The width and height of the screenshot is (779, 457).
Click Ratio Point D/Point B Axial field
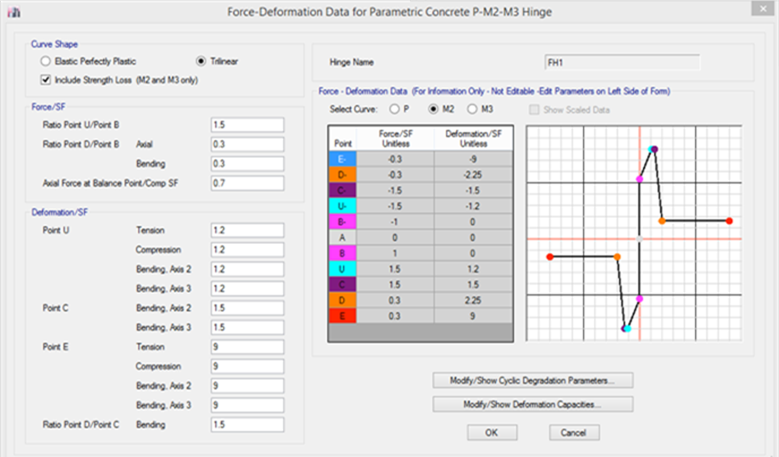[247, 144]
